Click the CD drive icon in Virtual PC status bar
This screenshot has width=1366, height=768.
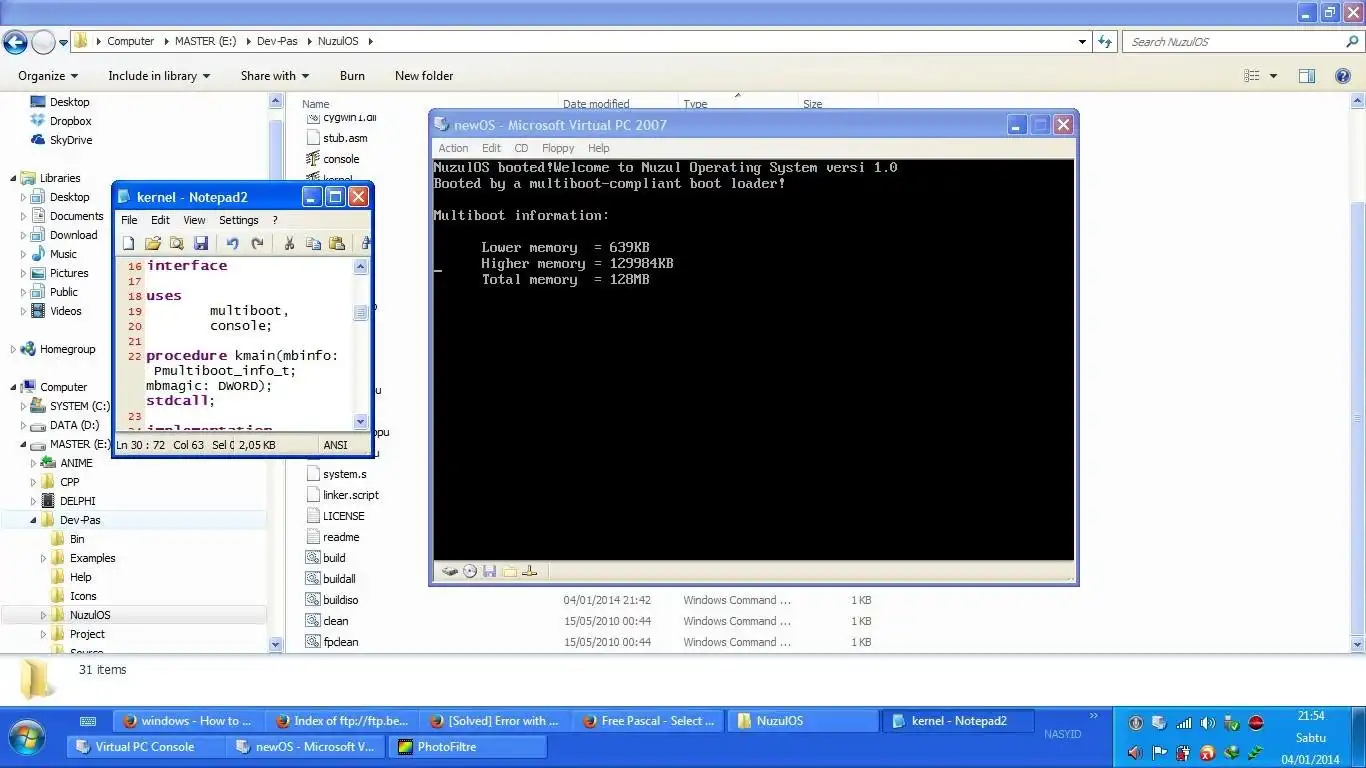point(470,571)
